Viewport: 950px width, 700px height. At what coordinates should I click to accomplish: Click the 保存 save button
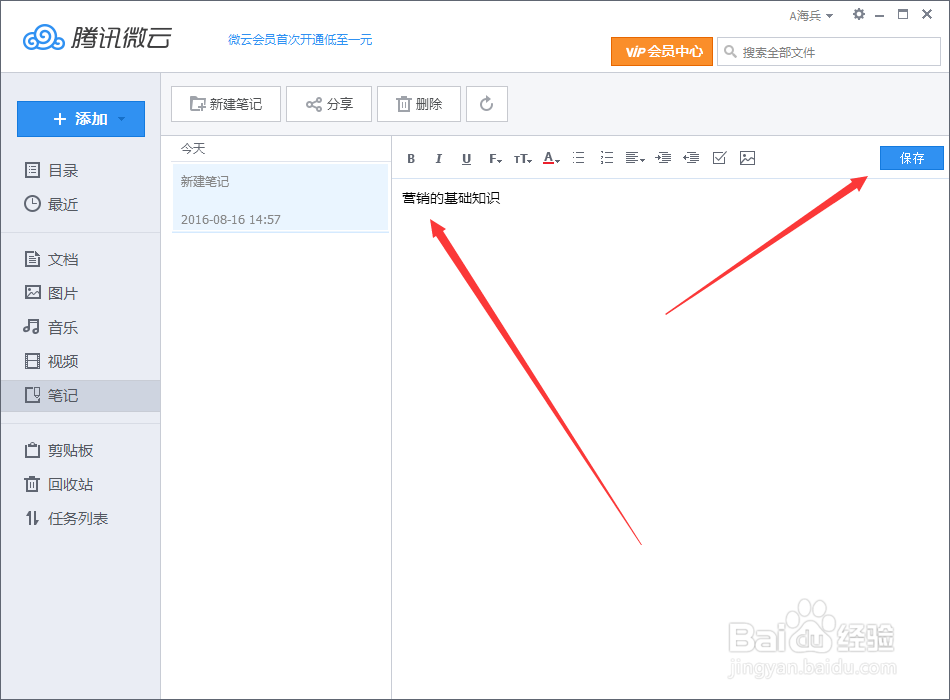[x=911, y=157]
